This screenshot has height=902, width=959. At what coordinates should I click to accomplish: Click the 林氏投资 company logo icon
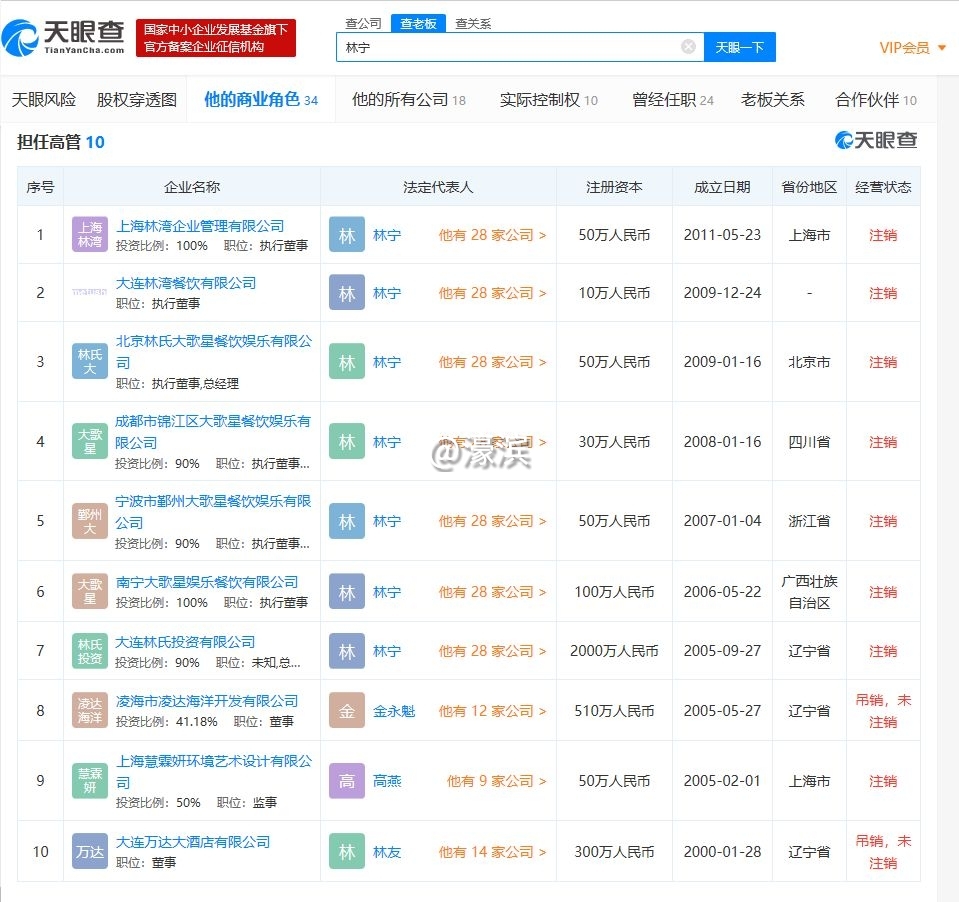click(x=90, y=651)
